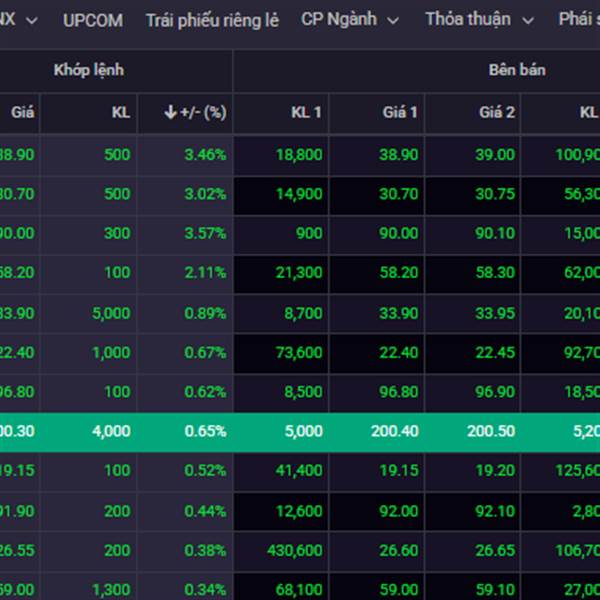Open the partially visible Phái s tab
600x600 pixels.
tap(578, 20)
